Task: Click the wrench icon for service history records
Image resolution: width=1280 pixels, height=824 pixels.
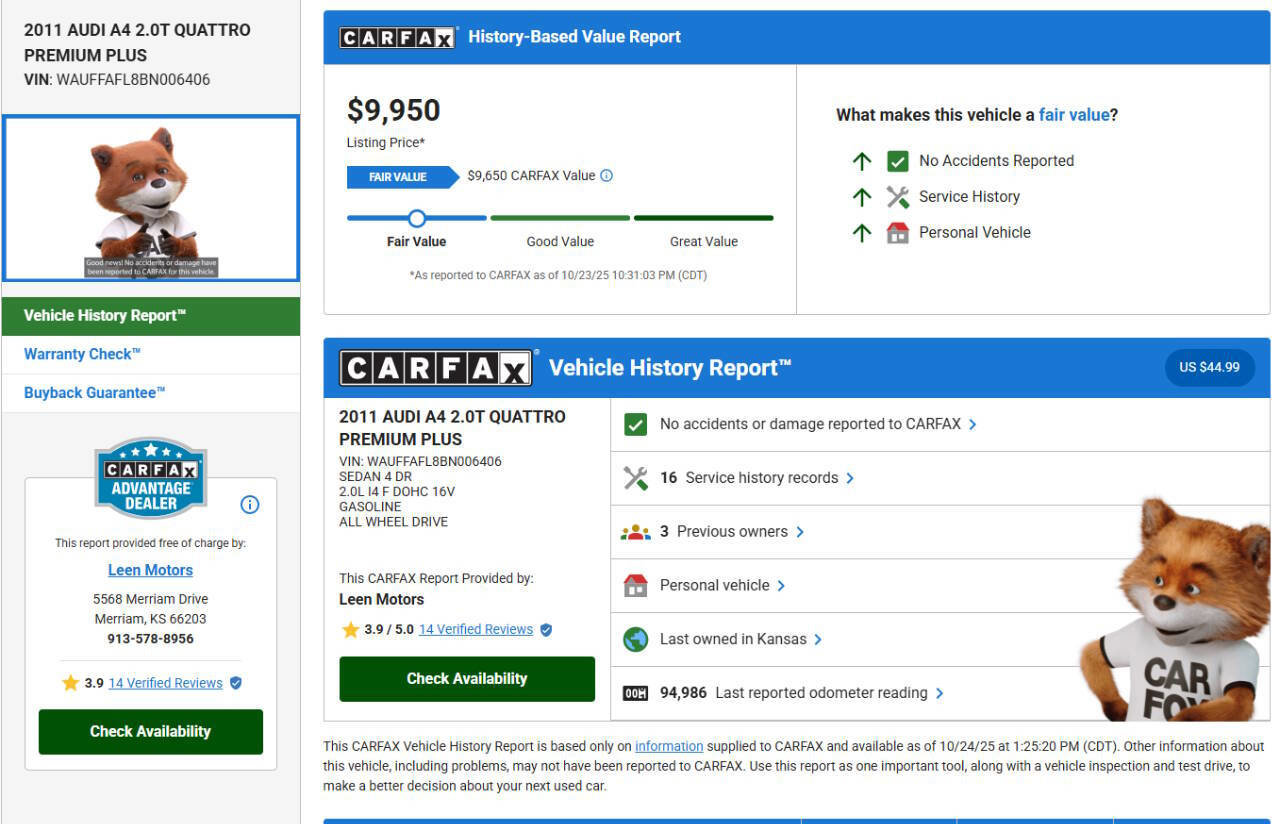Action: coord(635,478)
